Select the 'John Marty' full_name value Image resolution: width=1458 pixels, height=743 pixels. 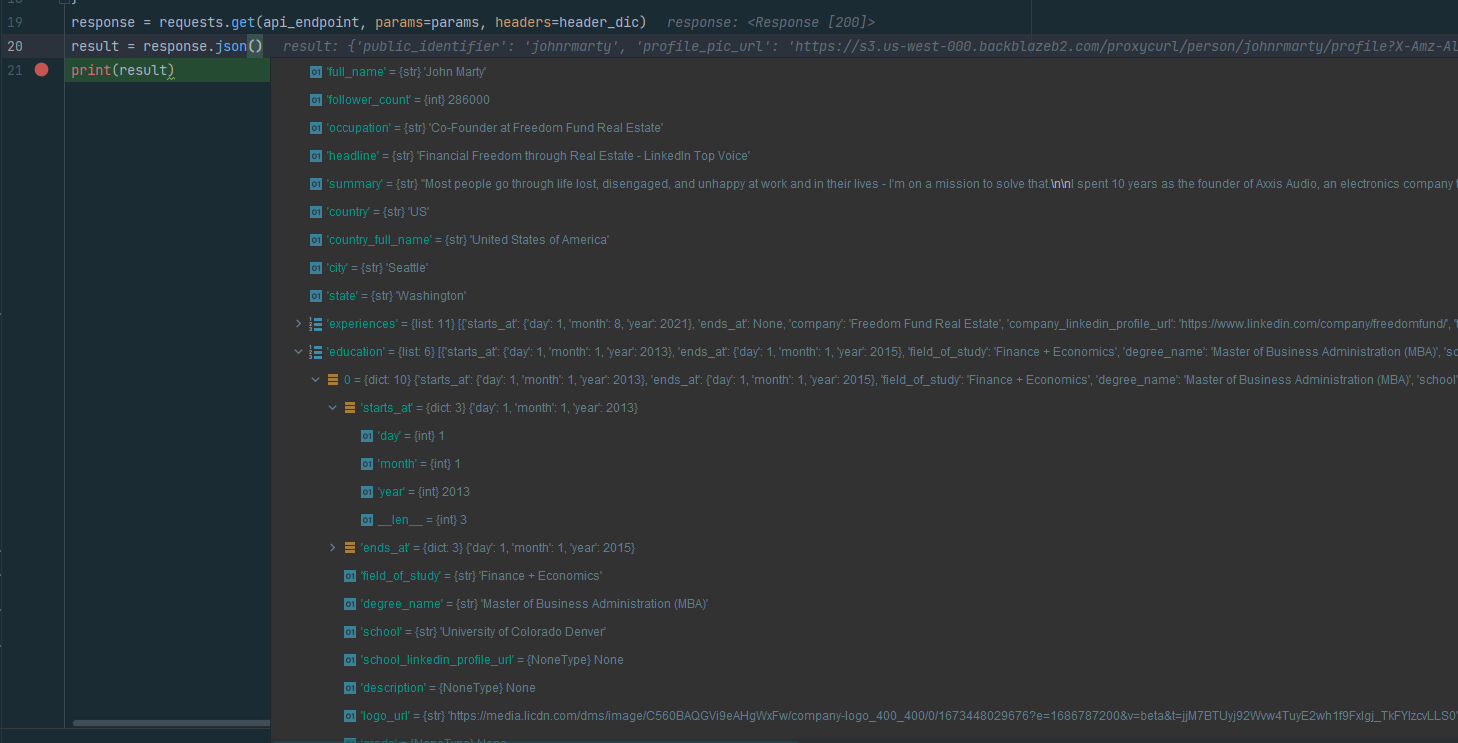coord(457,72)
